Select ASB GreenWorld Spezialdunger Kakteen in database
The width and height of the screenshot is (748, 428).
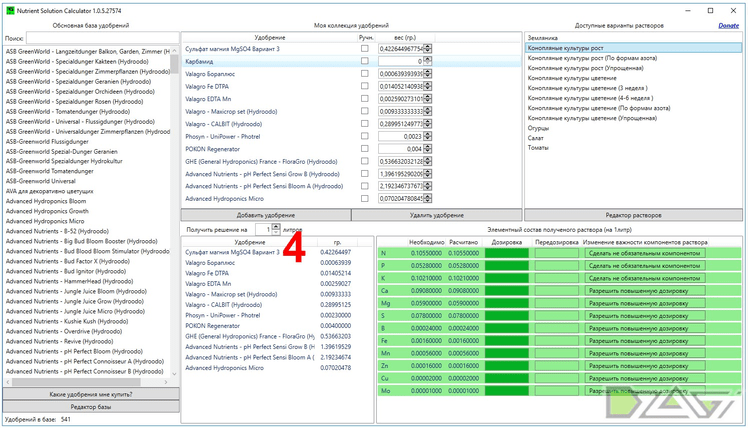[77, 62]
